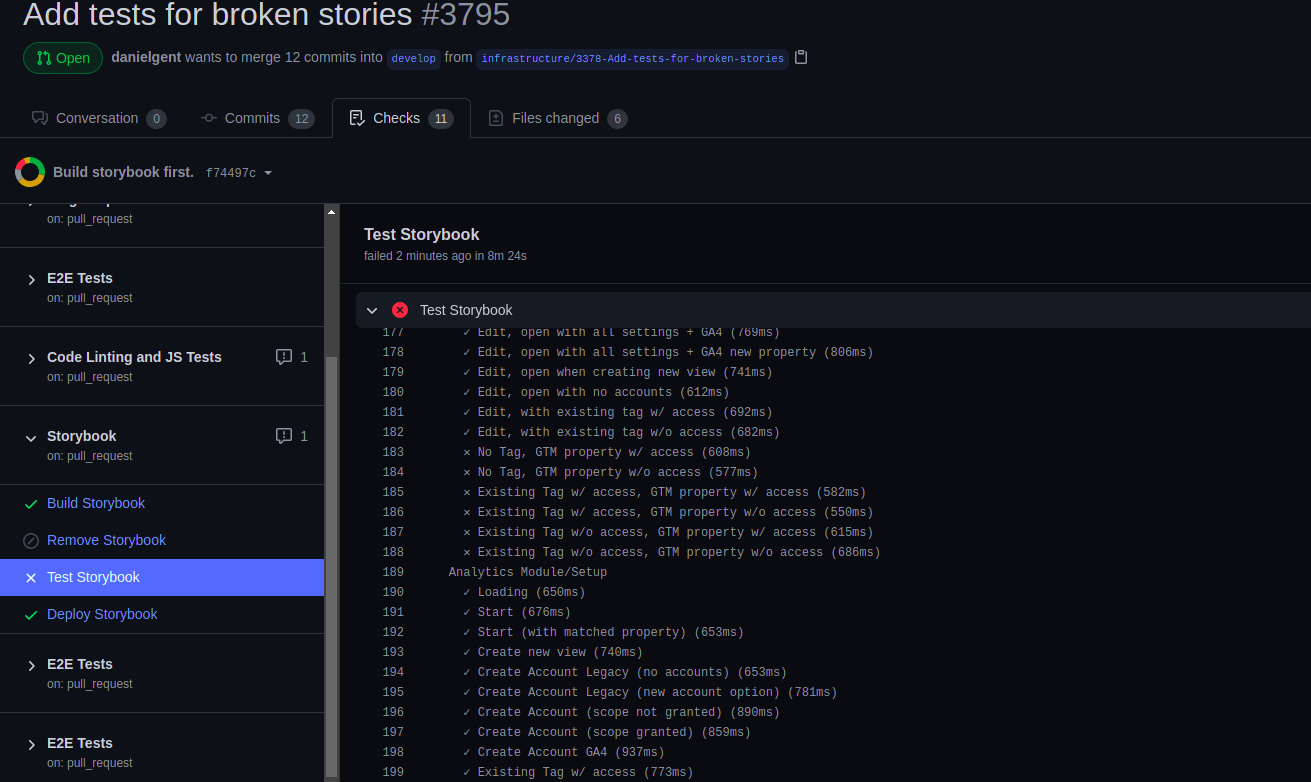This screenshot has width=1311, height=782.
Task: Open infrastructure/3378 head branch link
Action: point(632,58)
